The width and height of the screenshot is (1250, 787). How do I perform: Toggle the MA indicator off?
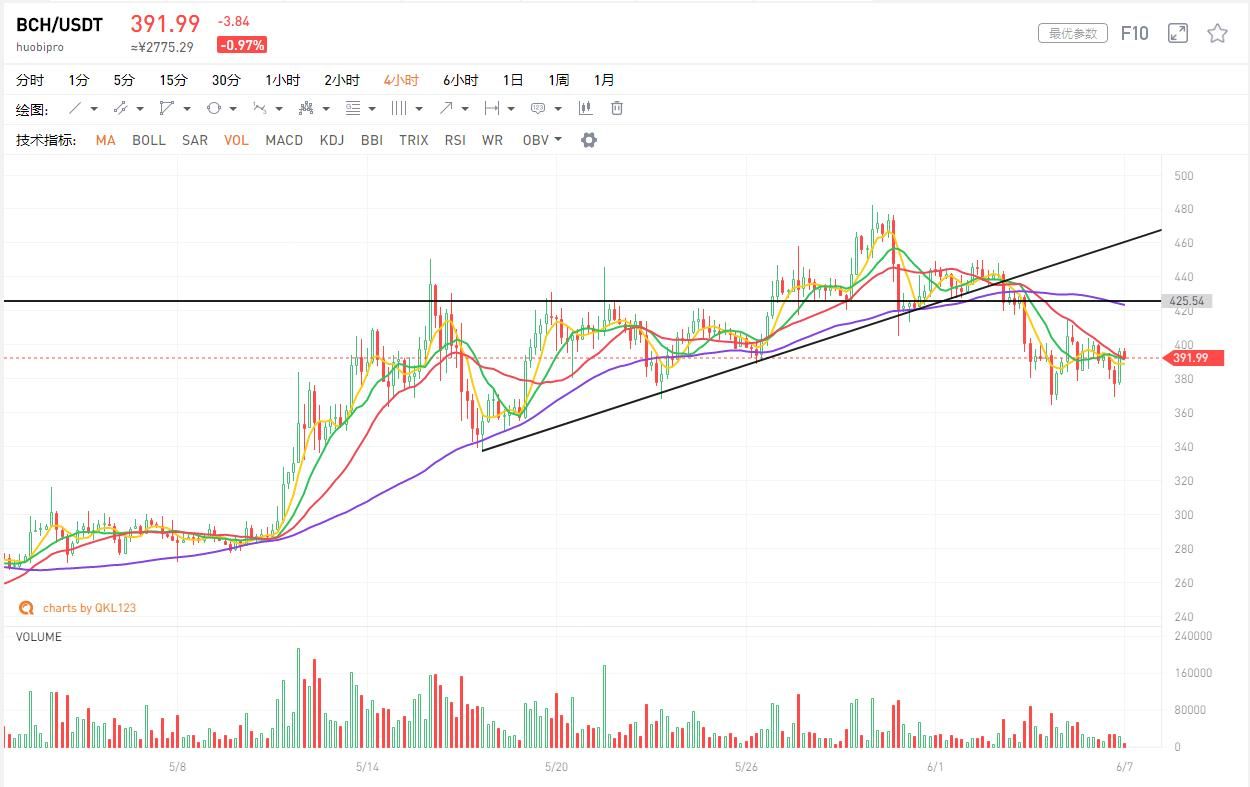[x=105, y=140]
